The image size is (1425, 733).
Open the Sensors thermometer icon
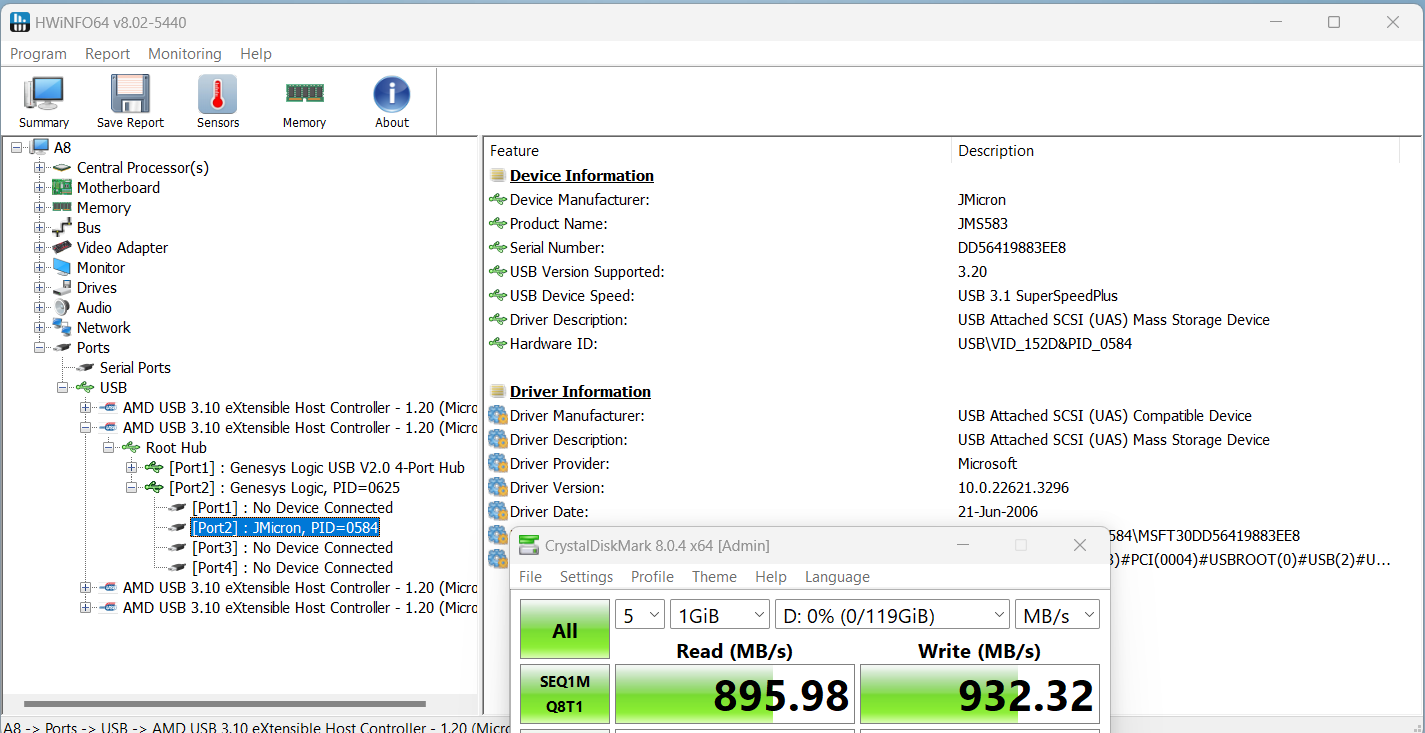pos(218,101)
